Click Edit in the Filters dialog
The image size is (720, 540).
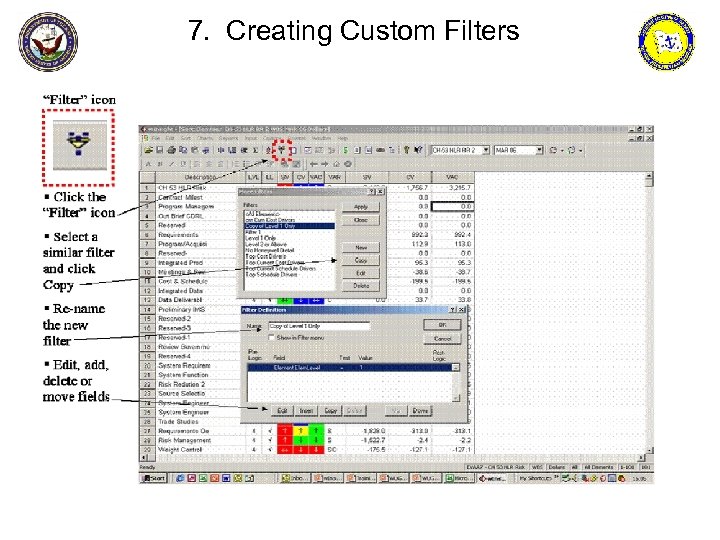[x=361, y=273]
